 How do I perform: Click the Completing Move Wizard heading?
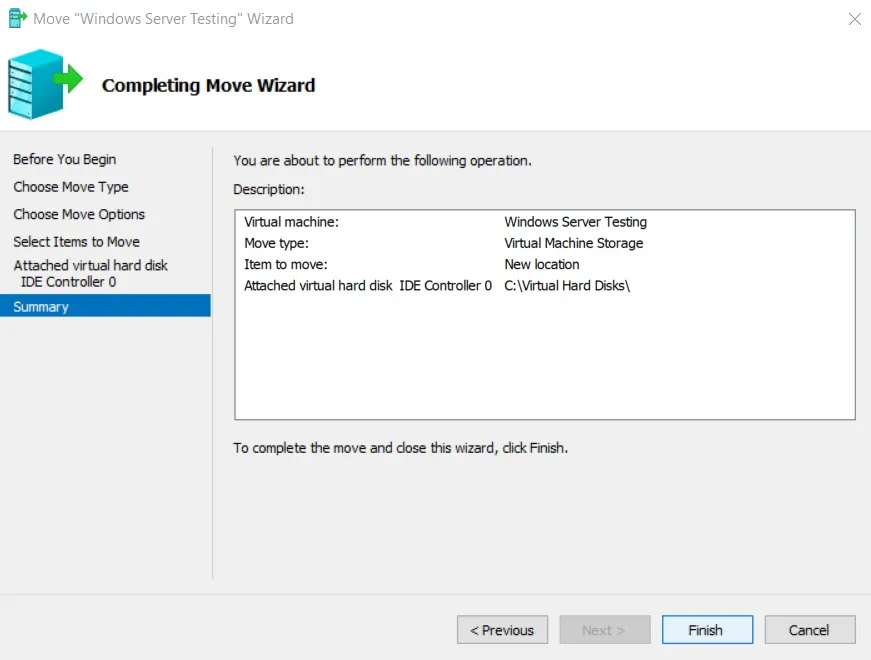[208, 85]
